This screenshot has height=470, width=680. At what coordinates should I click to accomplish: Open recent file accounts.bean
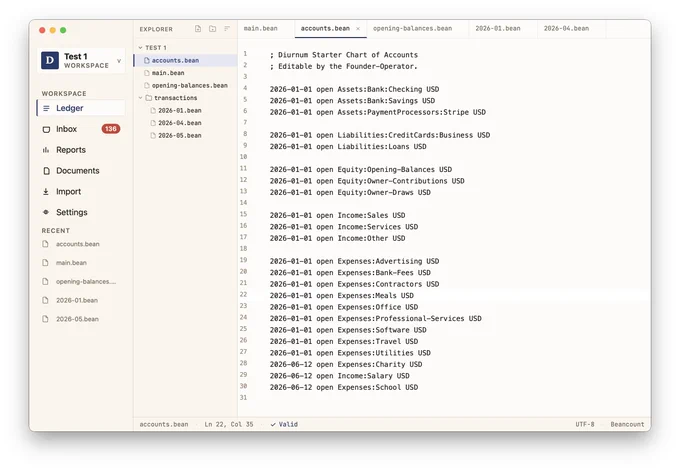coord(81,244)
